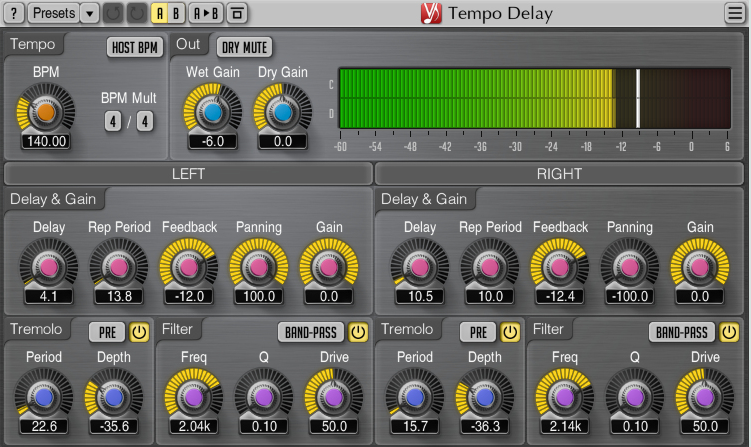Click the Presets button
Screen dimensions: 751x447
tap(54, 13)
